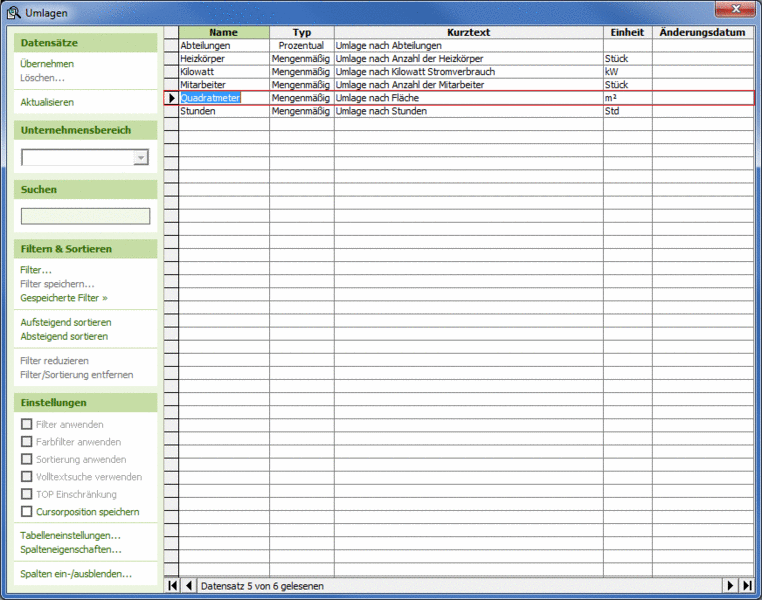Click 'Datensatz 5 von 6 gelesenen' status text
Image resolution: width=762 pixels, height=600 pixels.
pyautogui.click(x=262, y=586)
